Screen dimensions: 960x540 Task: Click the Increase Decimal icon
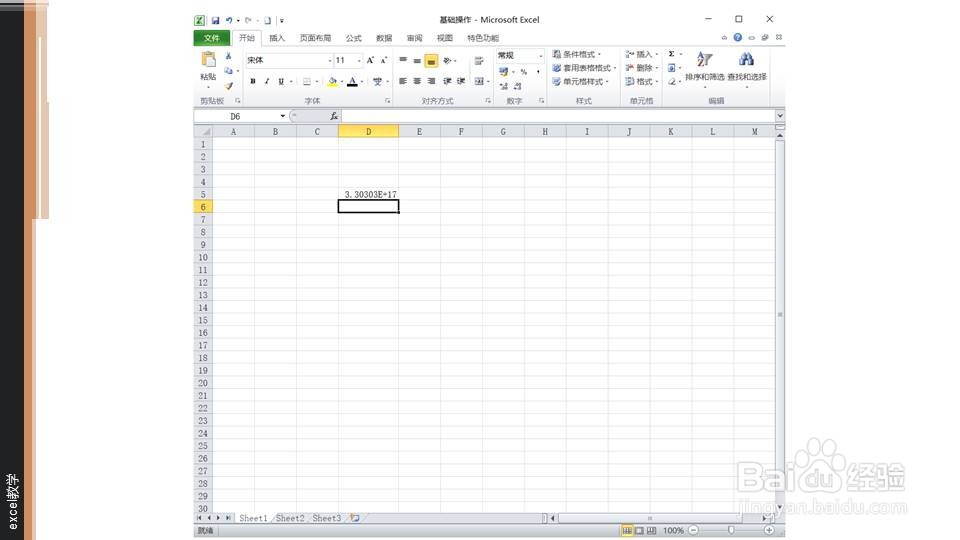click(x=503, y=86)
